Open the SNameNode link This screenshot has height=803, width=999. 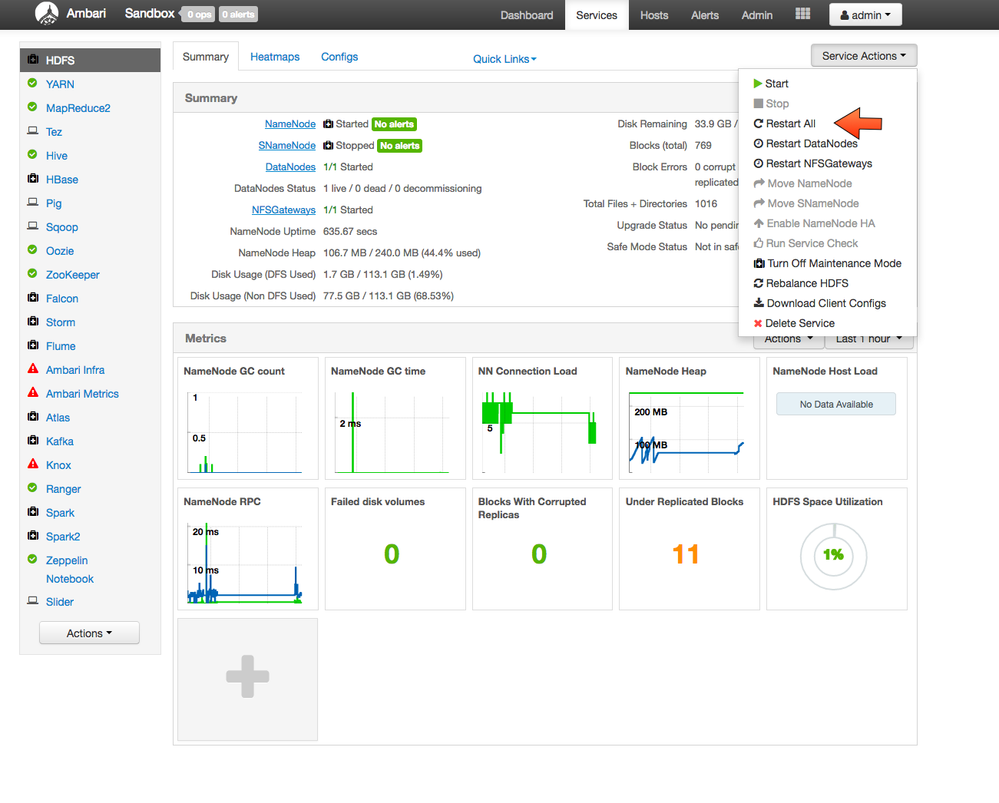pyautogui.click(x=287, y=145)
